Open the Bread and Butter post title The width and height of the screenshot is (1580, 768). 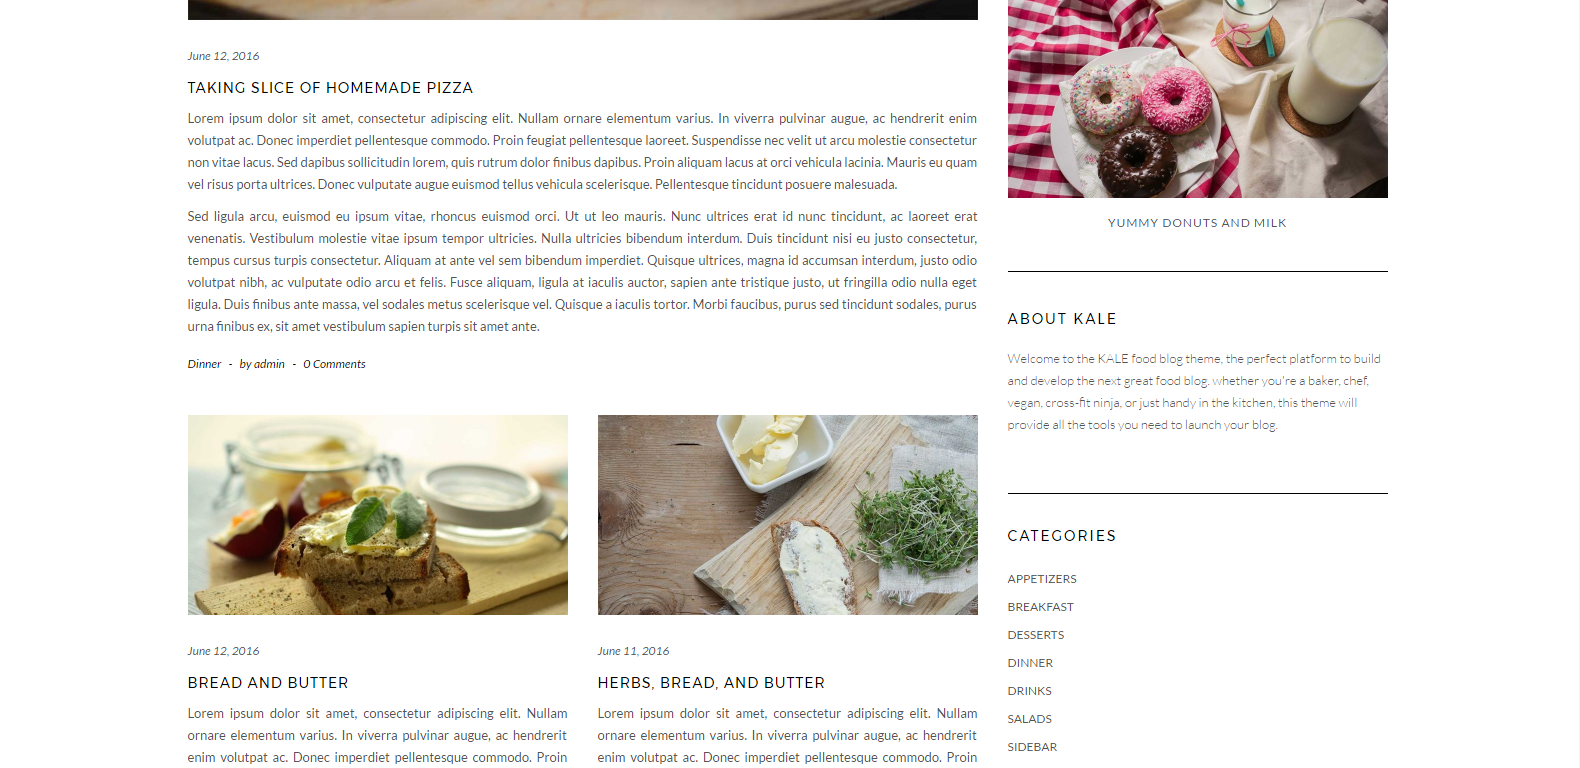[x=268, y=683]
